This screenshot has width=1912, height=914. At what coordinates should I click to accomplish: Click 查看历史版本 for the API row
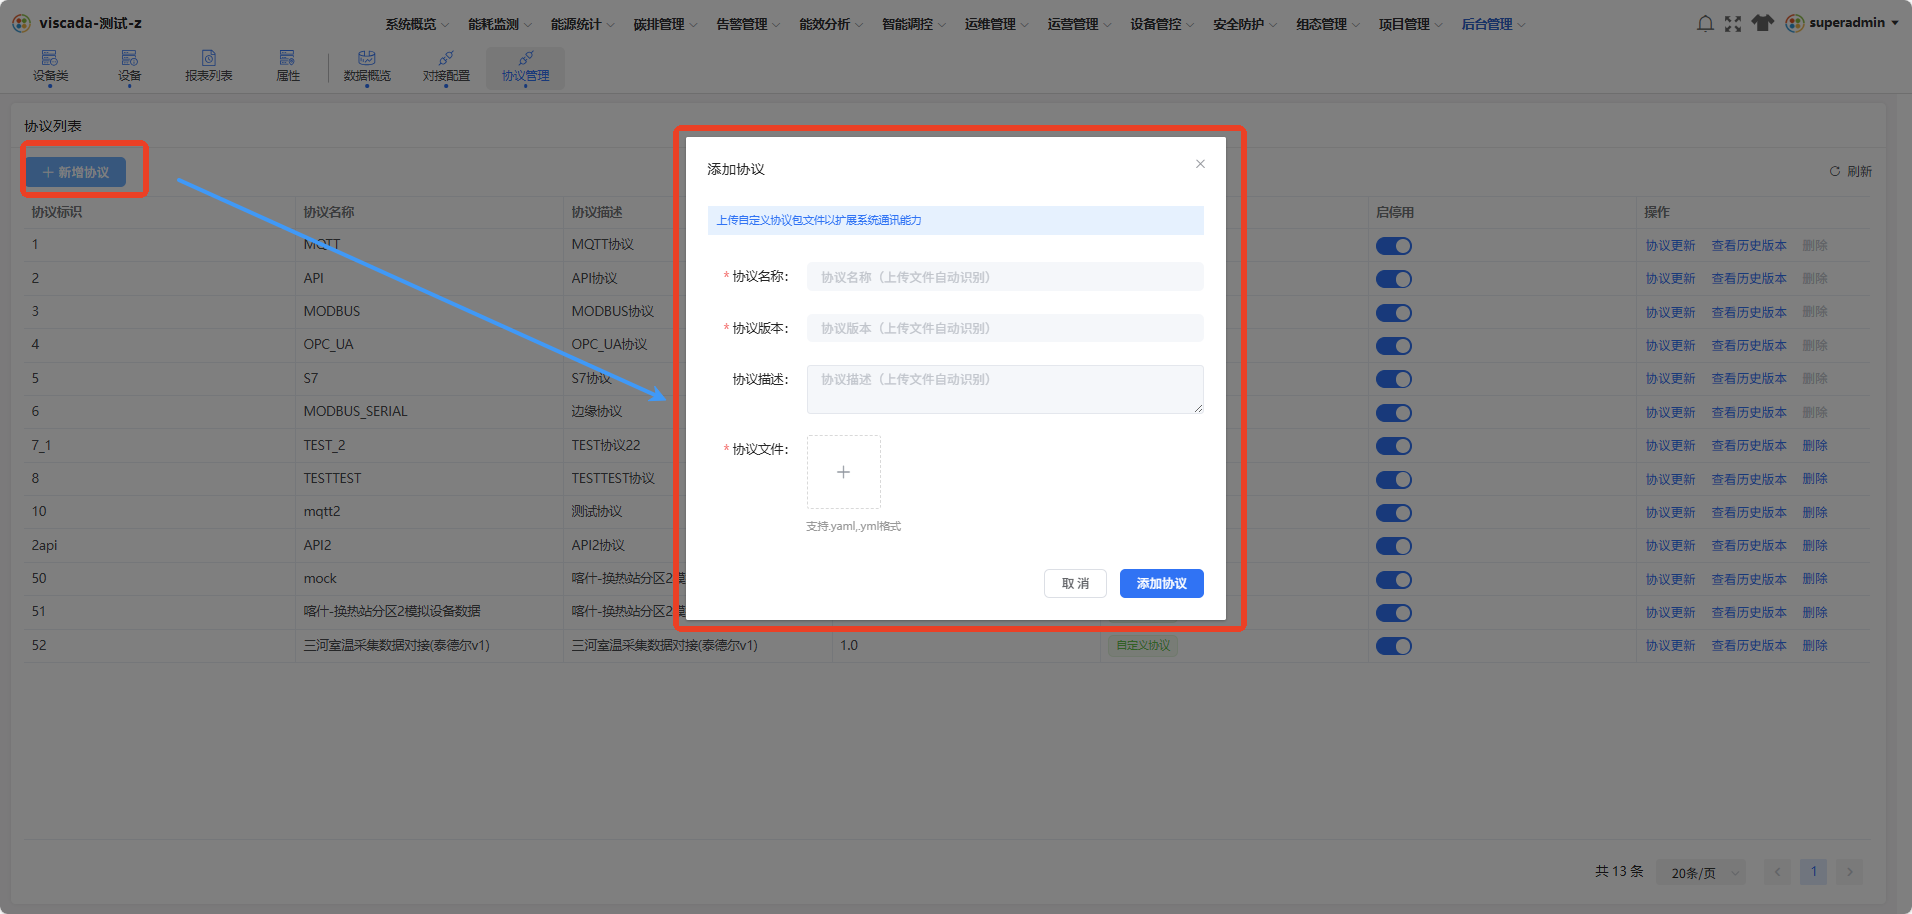(x=1749, y=279)
